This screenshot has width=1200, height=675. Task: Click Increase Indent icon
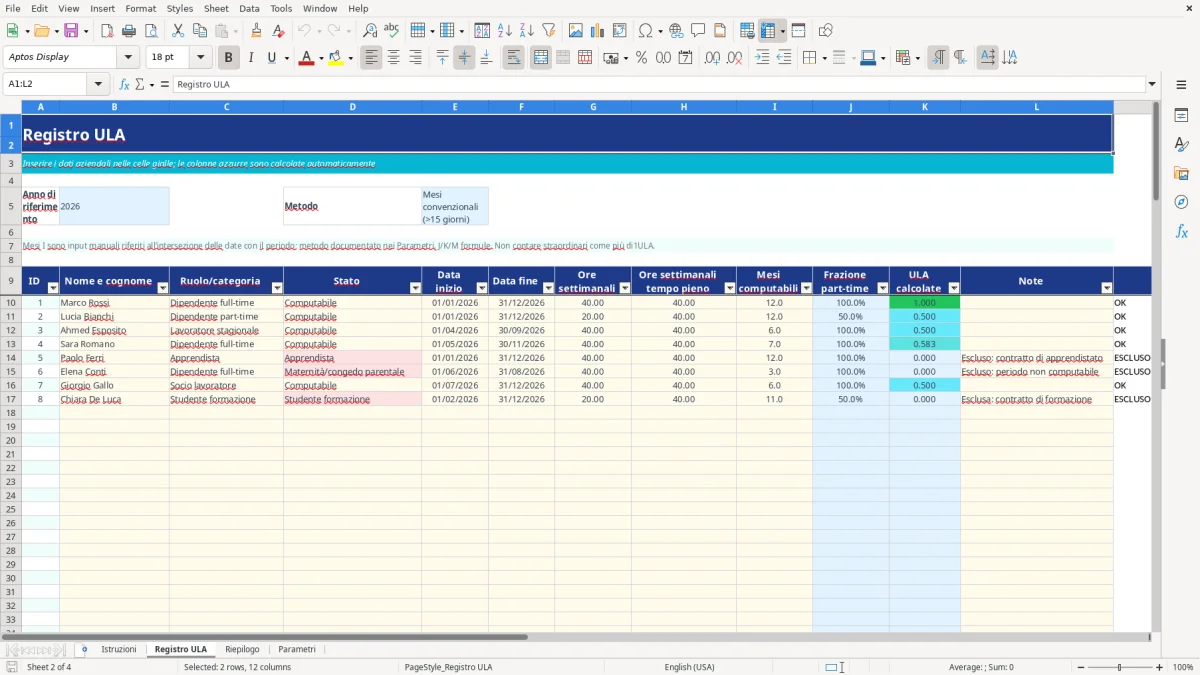[x=763, y=58]
